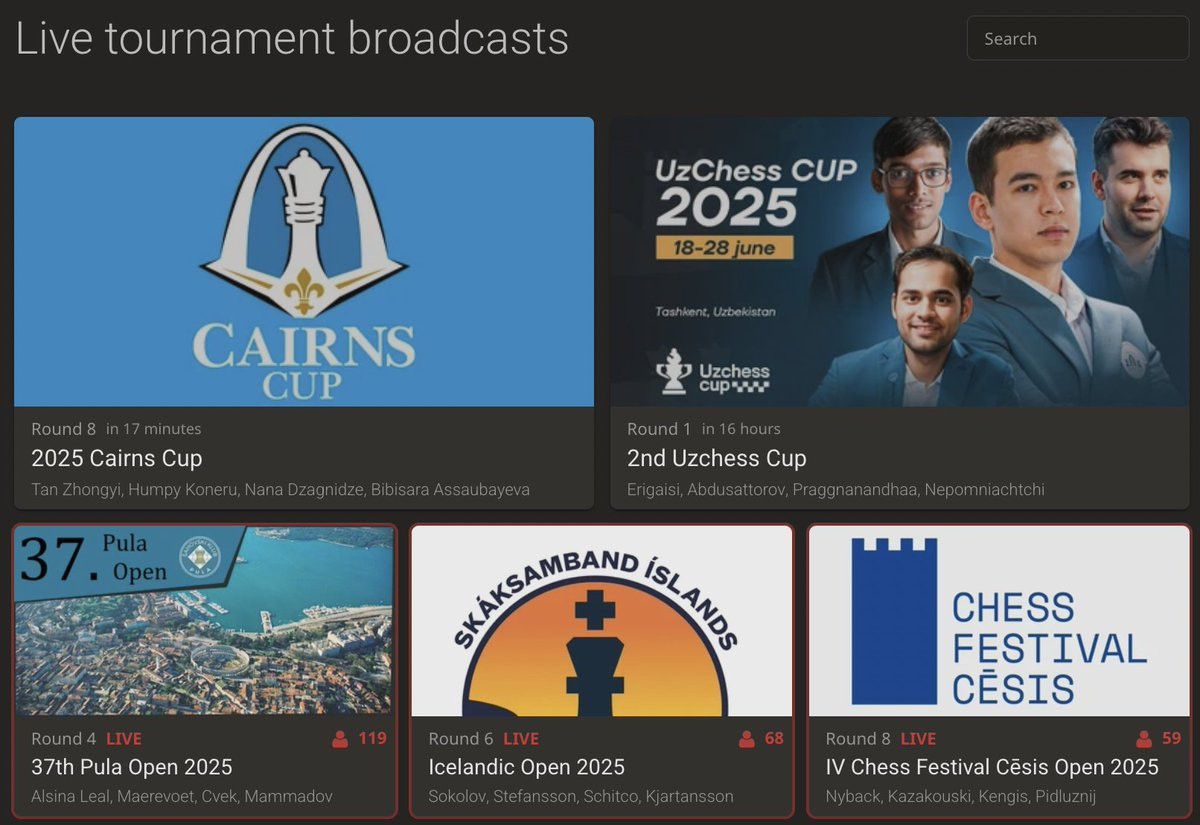Screen dimensions: 1200x825
Task: Open IV Chess Festival Cēsis Open 2025 title
Action: 992,767
